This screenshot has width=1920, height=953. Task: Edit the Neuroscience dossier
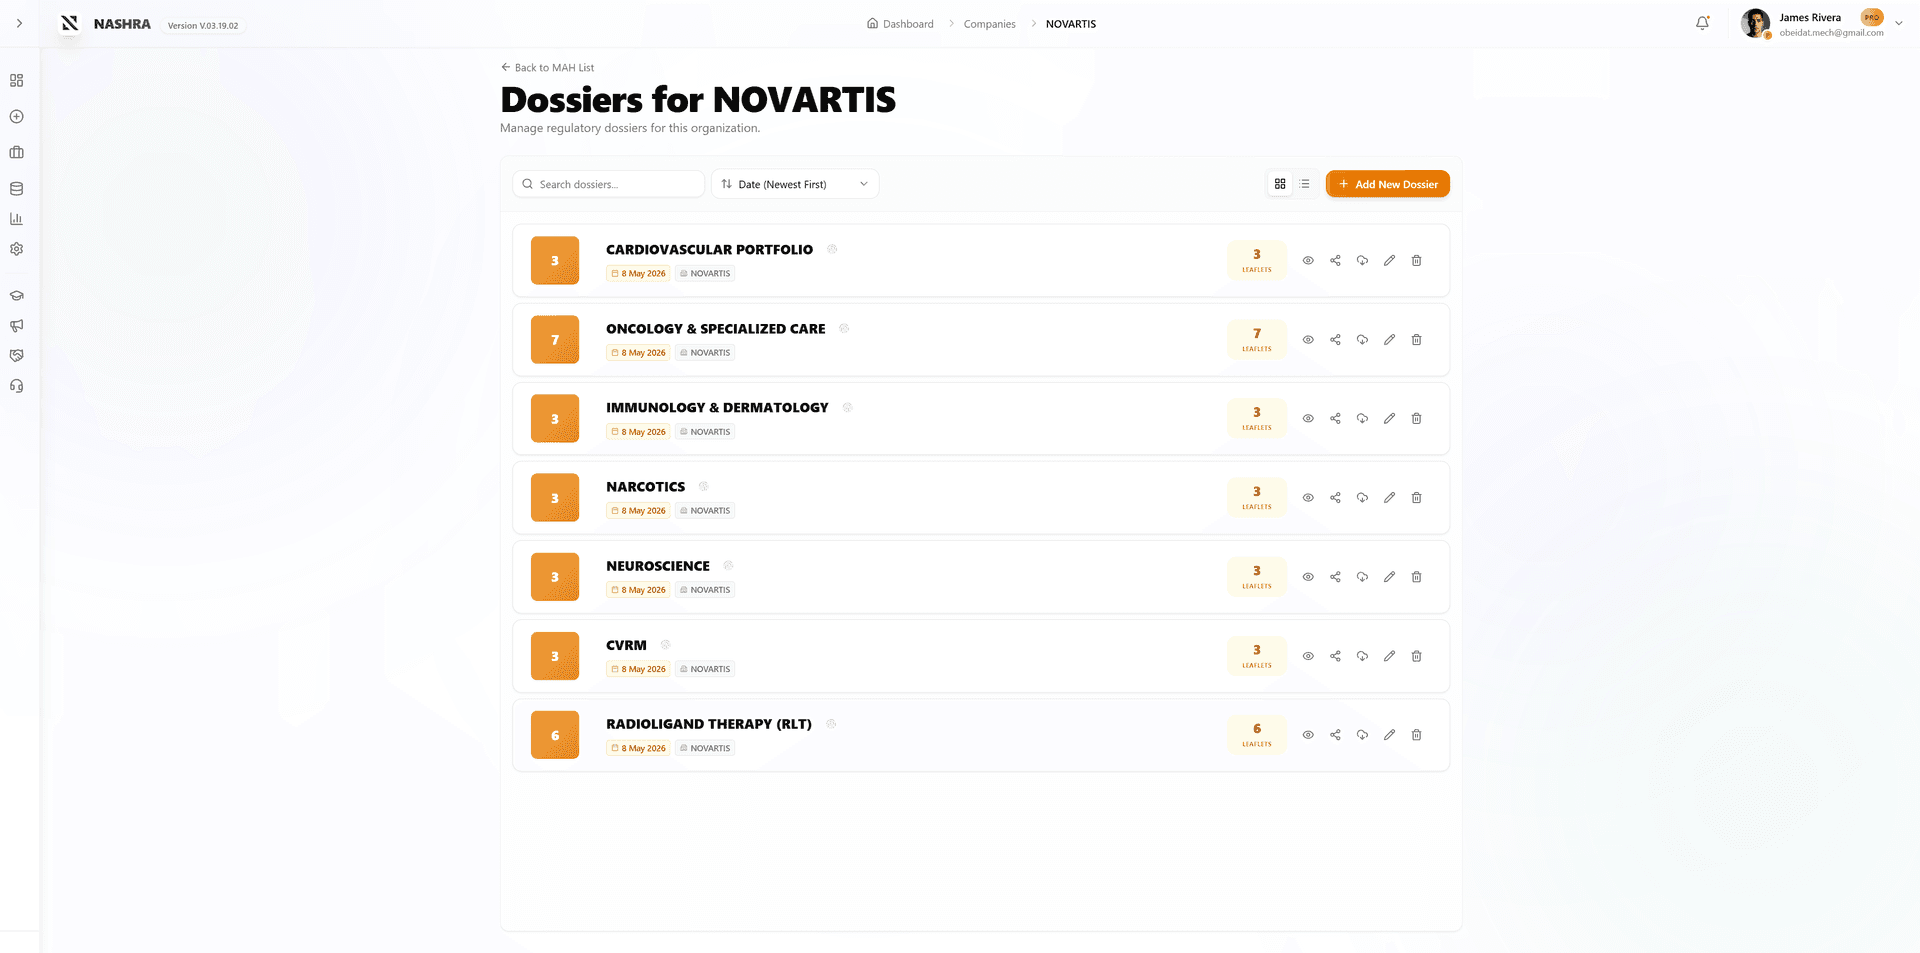point(1389,577)
